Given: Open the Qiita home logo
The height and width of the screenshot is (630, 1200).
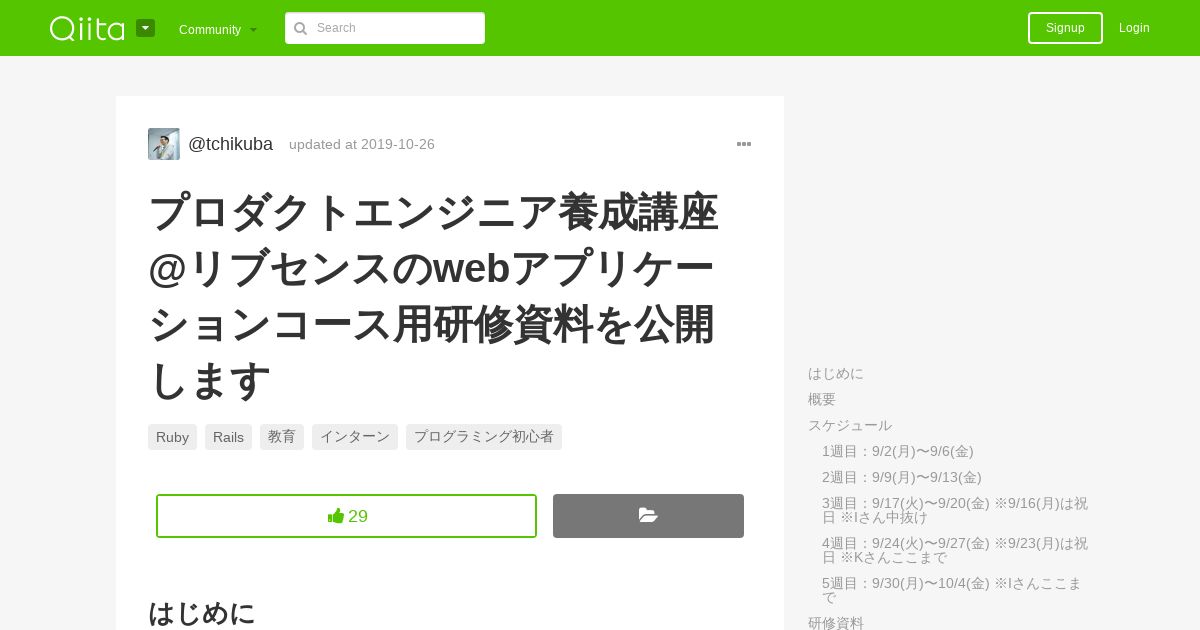Looking at the screenshot, I should (x=87, y=28).
